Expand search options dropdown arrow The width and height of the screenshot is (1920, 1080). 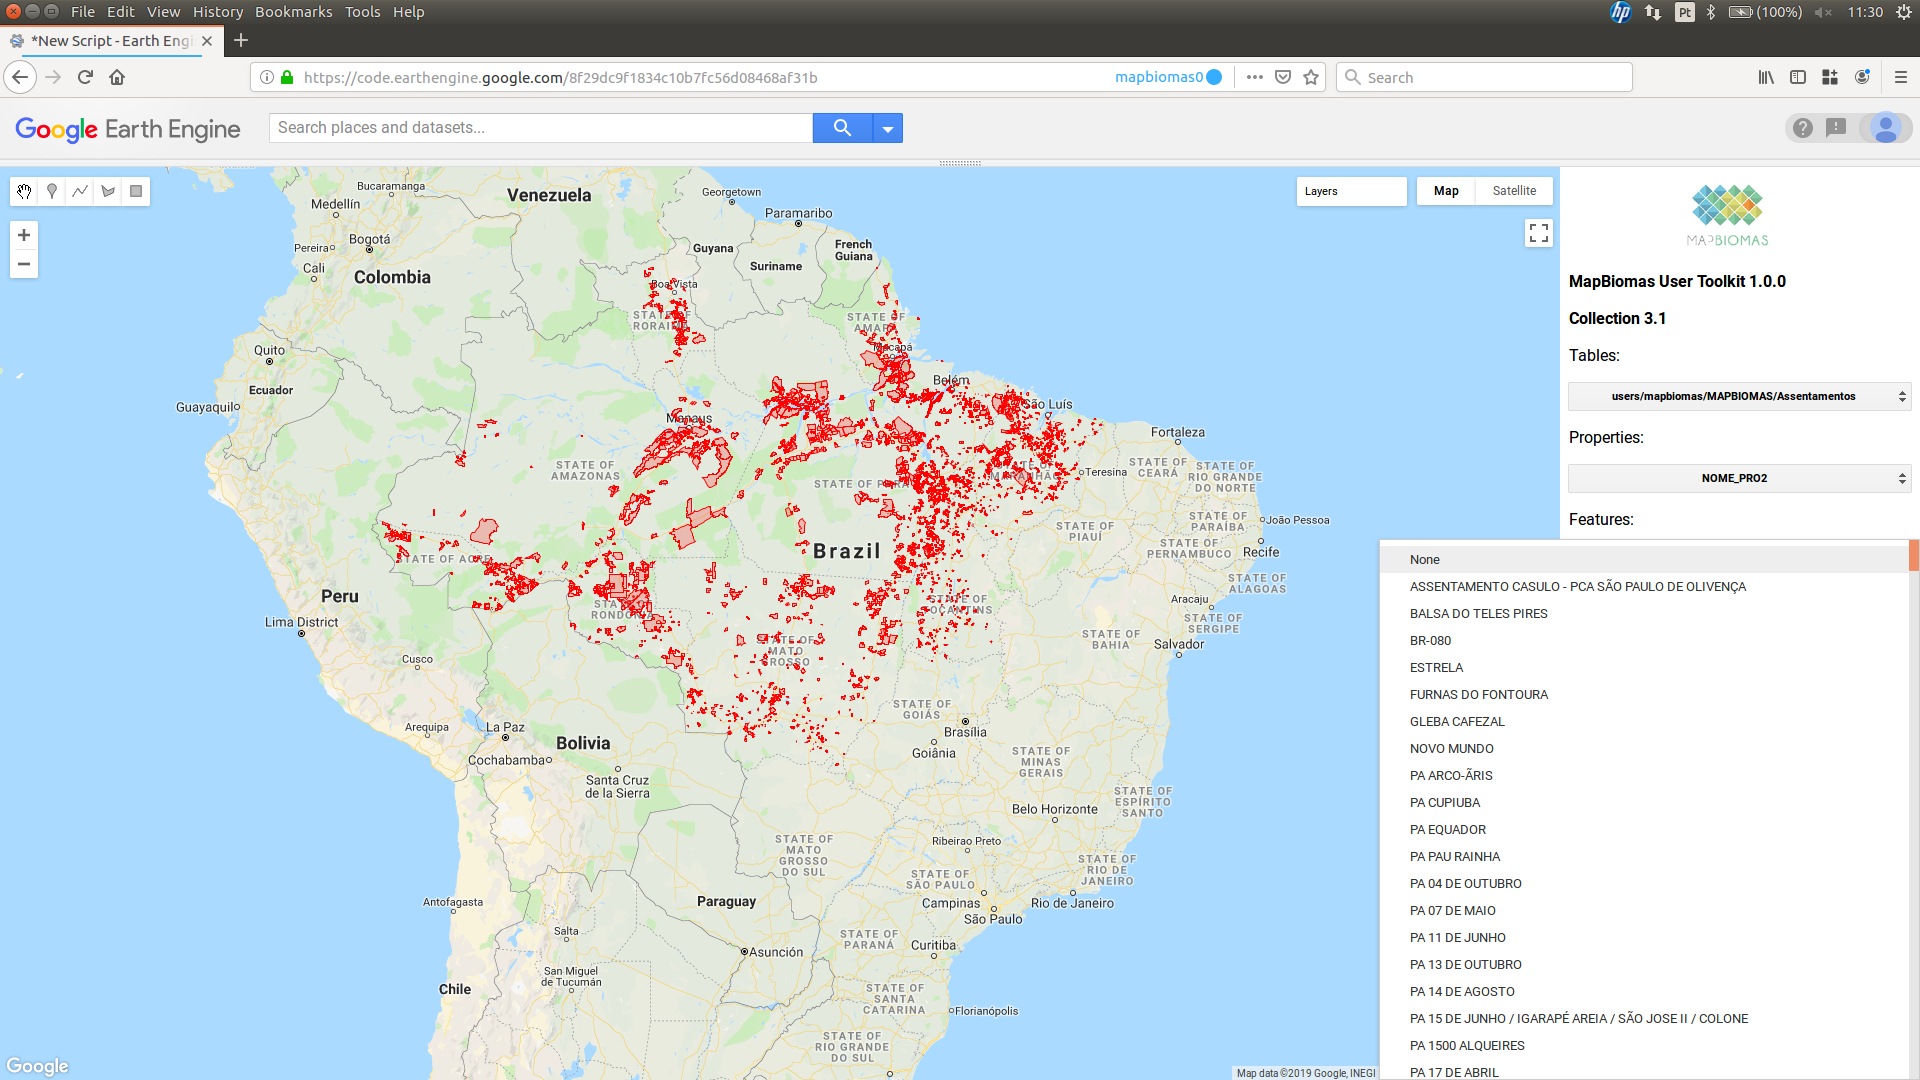[888, 128]
